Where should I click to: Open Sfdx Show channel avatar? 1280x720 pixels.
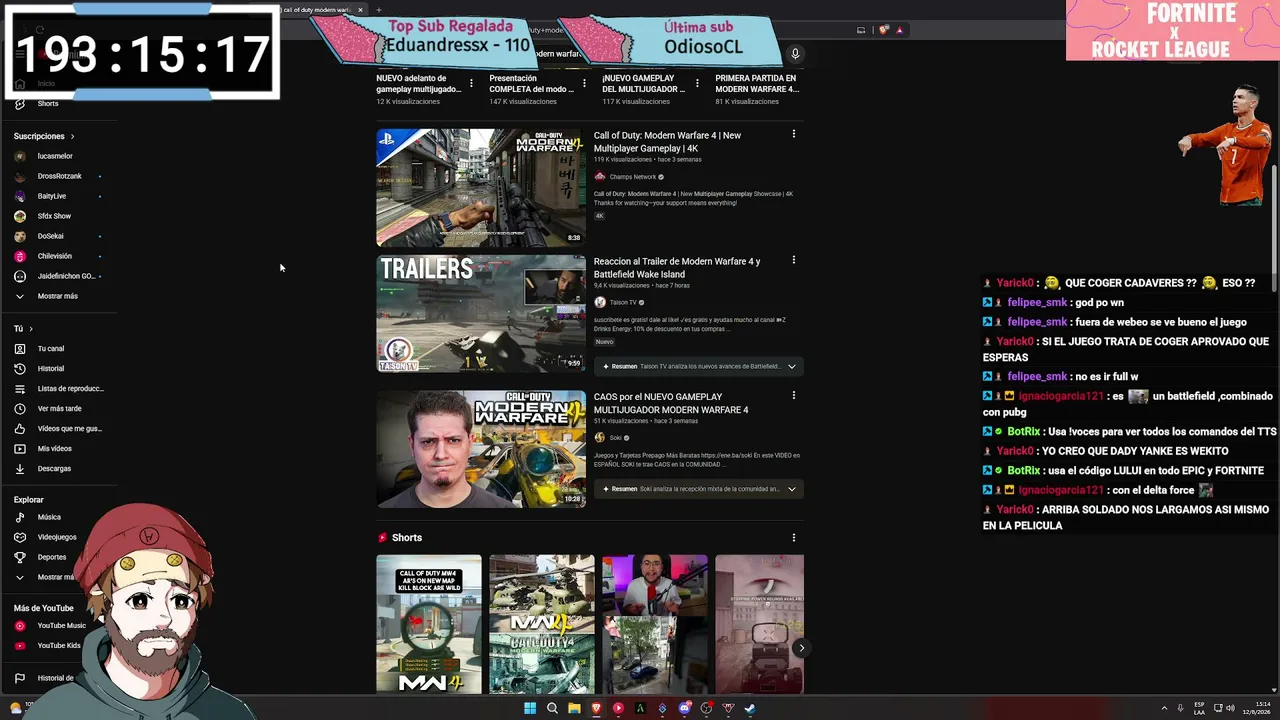tap(20, 216)
